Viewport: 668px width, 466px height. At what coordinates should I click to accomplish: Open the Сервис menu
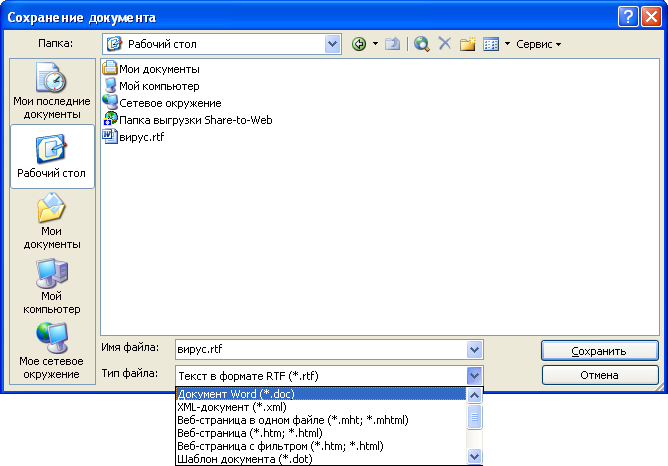(538, 44)
